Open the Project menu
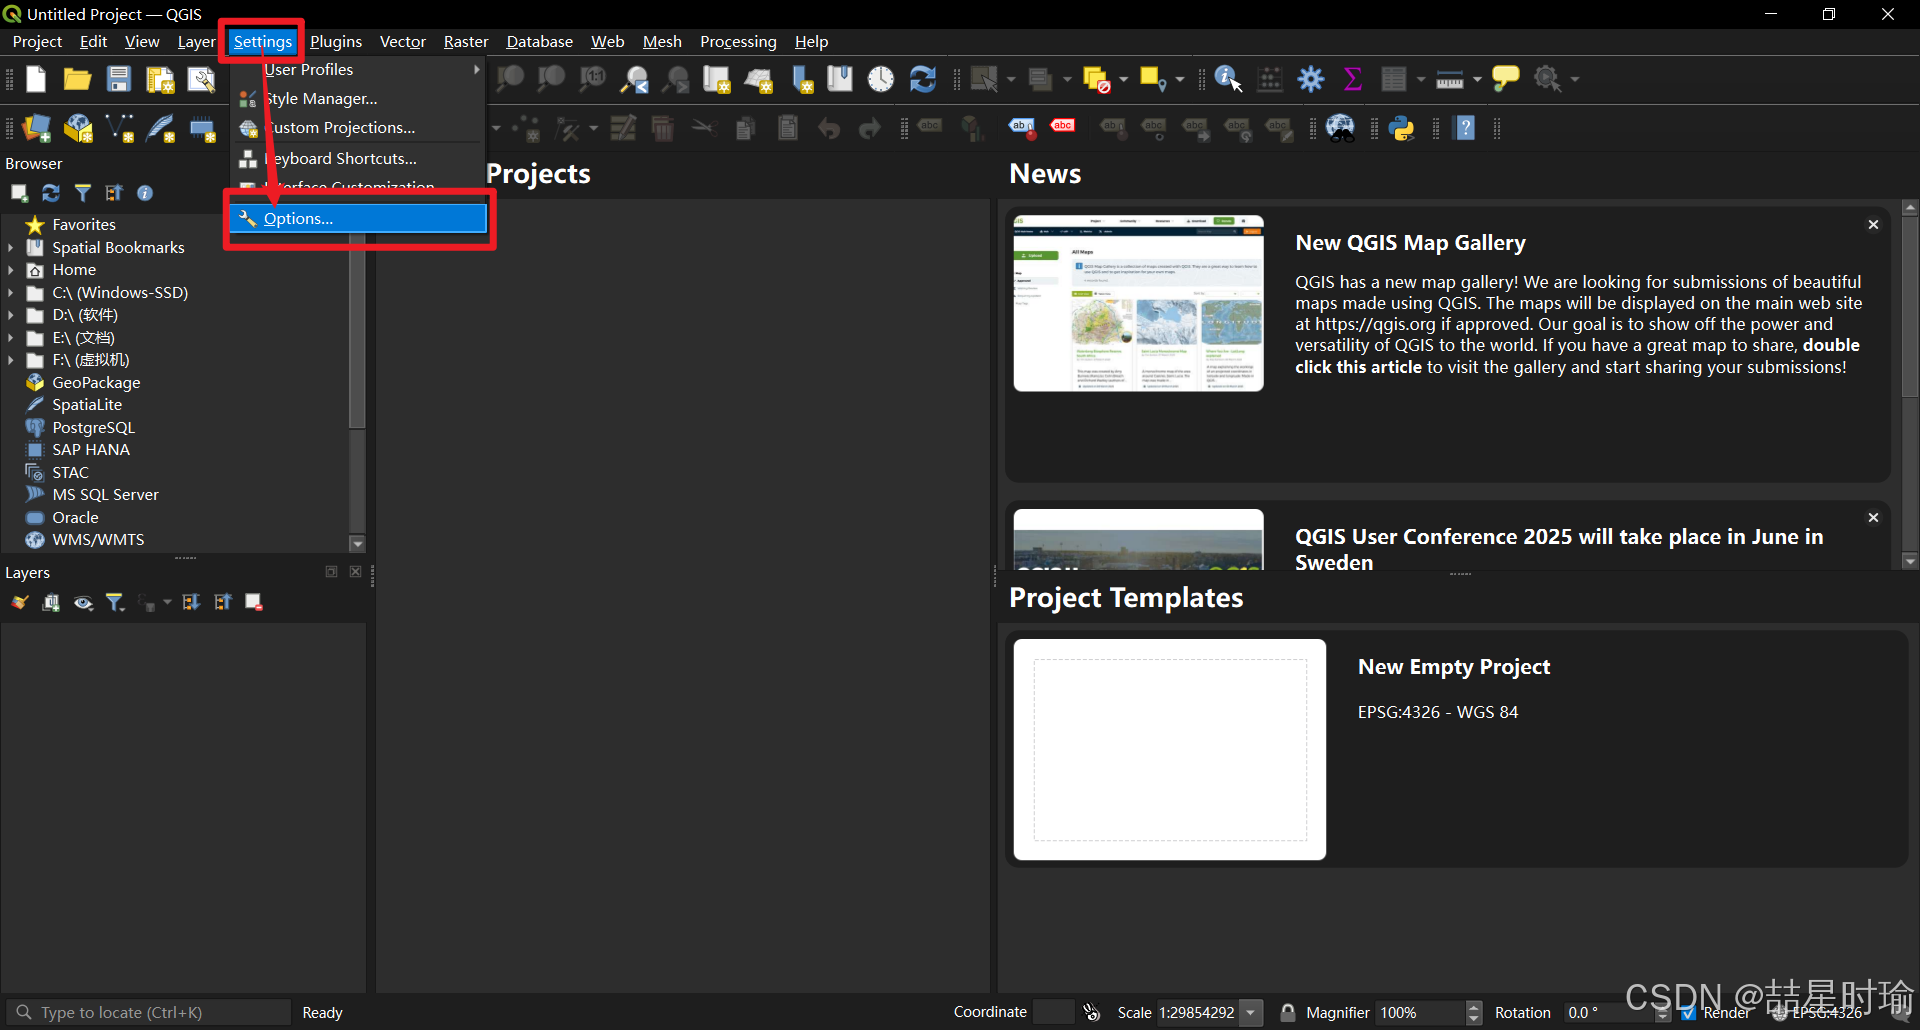Image resolution: width=1920 pixels, height=1030 pixels. 37,42
